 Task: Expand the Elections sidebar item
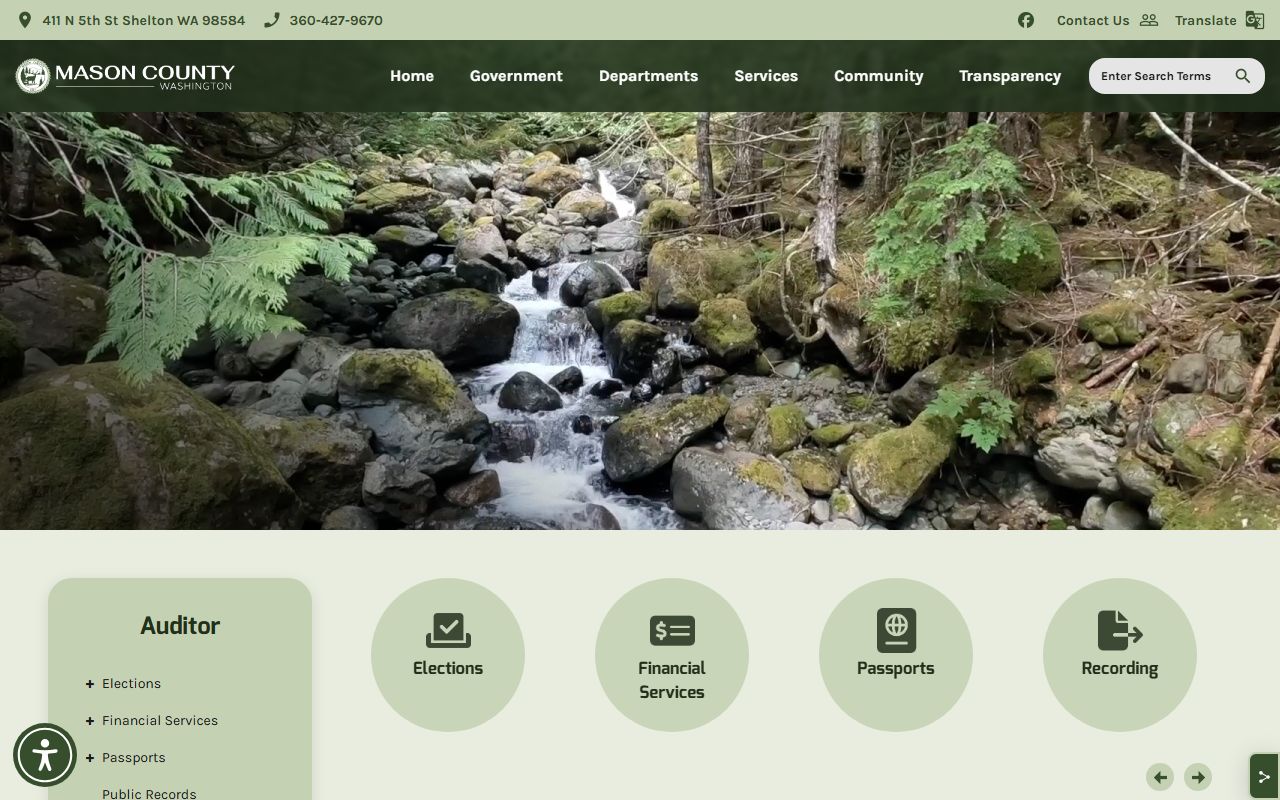click(x=90, y=684)
